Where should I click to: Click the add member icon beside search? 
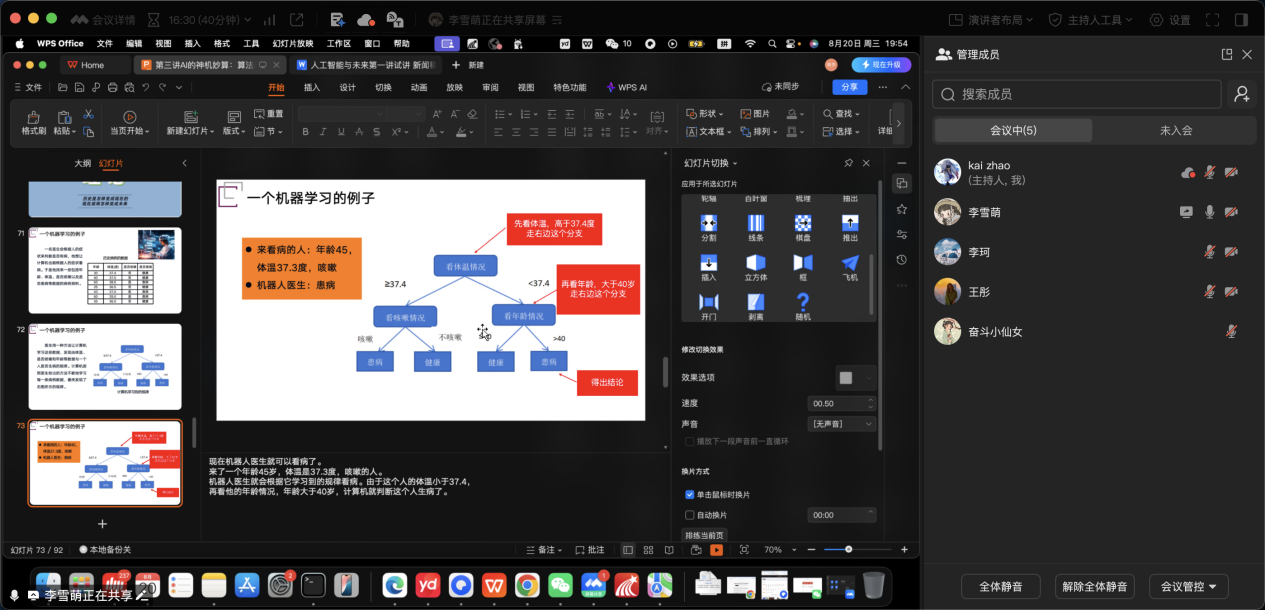[x=1241, y=94]
